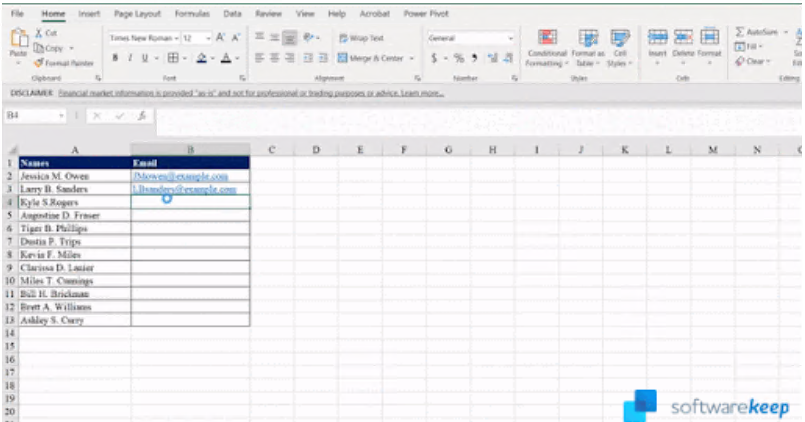The width and height of the screenshot is (805, 422).
Task: Toggle Bold formatting
Action: (115, 58)
